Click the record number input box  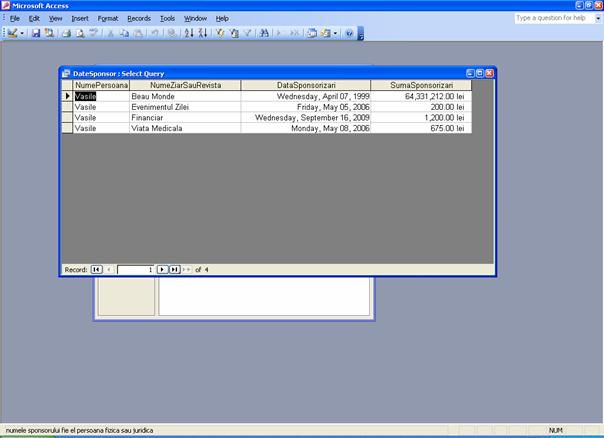135,269
